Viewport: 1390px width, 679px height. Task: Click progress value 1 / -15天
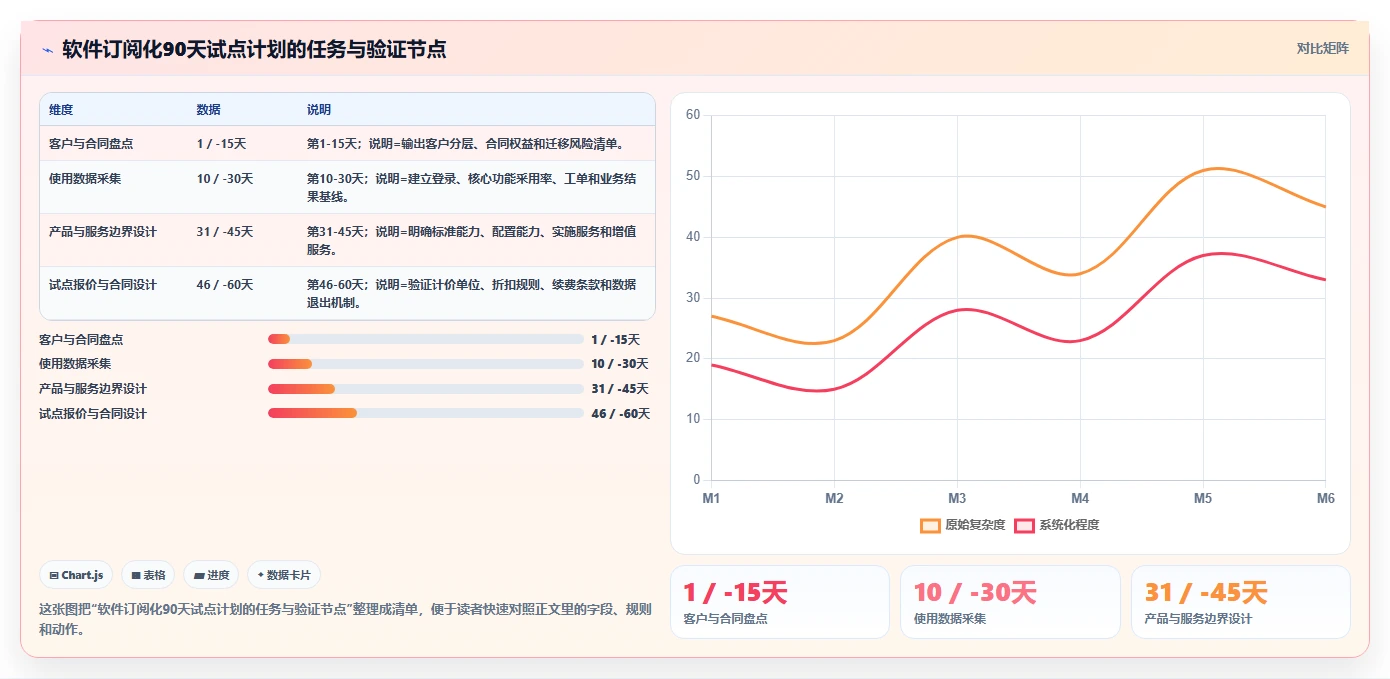(x=615, y=340)
